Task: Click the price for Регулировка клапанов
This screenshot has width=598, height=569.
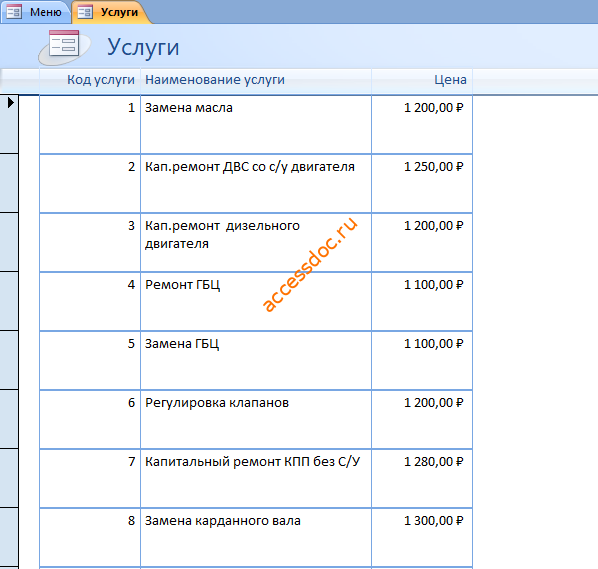Action: point(422,420)
